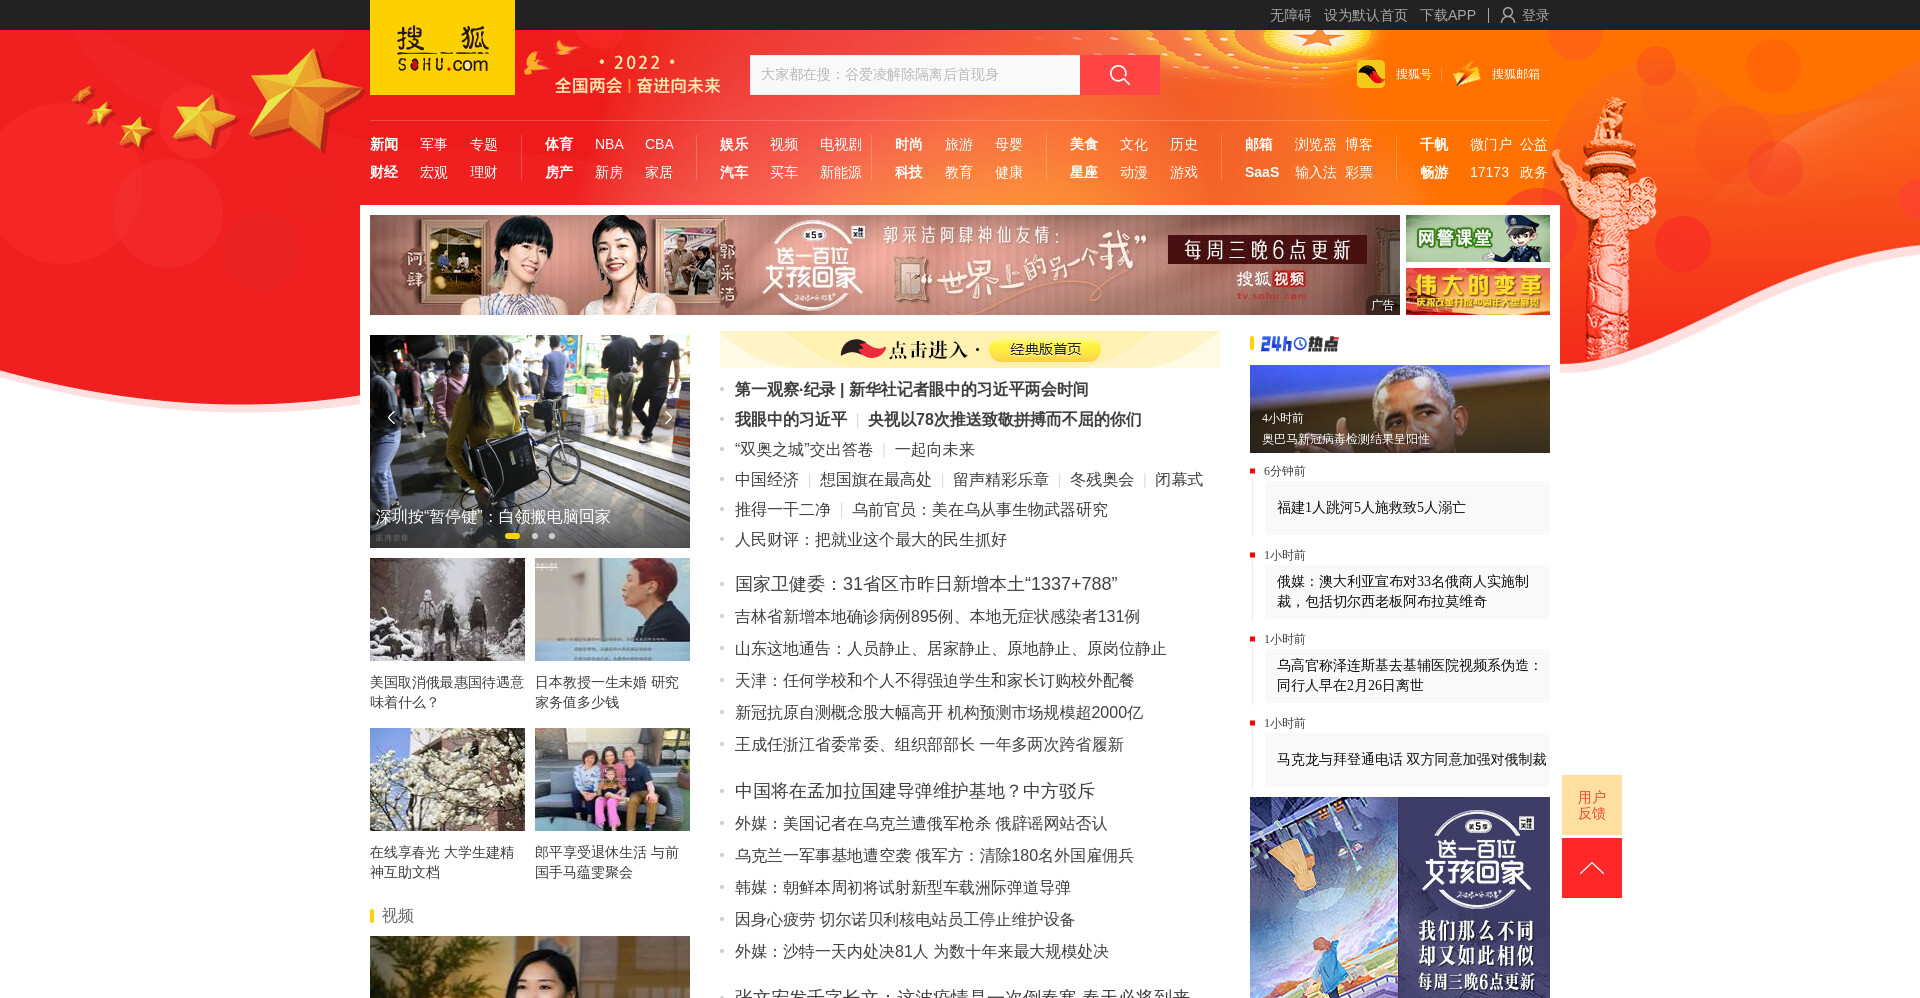The image size is (1920, 998).
Task: Open the 新冠抗原自测概念股 headline
Action: (x=939, y=713)
